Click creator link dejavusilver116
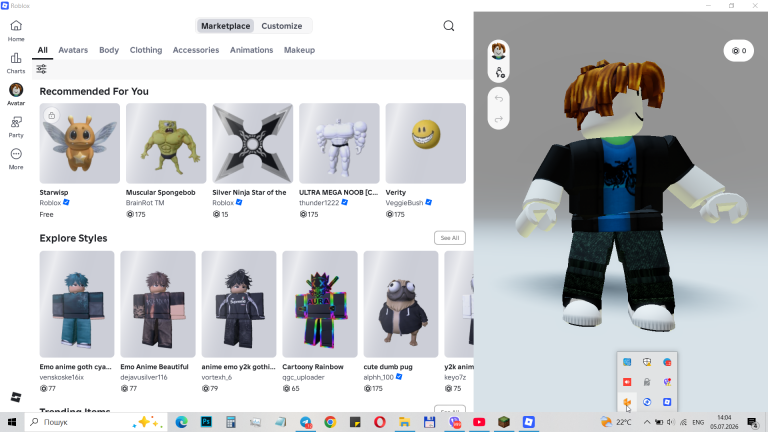The width and height of the screenshot is (768, 432). pos(144,377)
